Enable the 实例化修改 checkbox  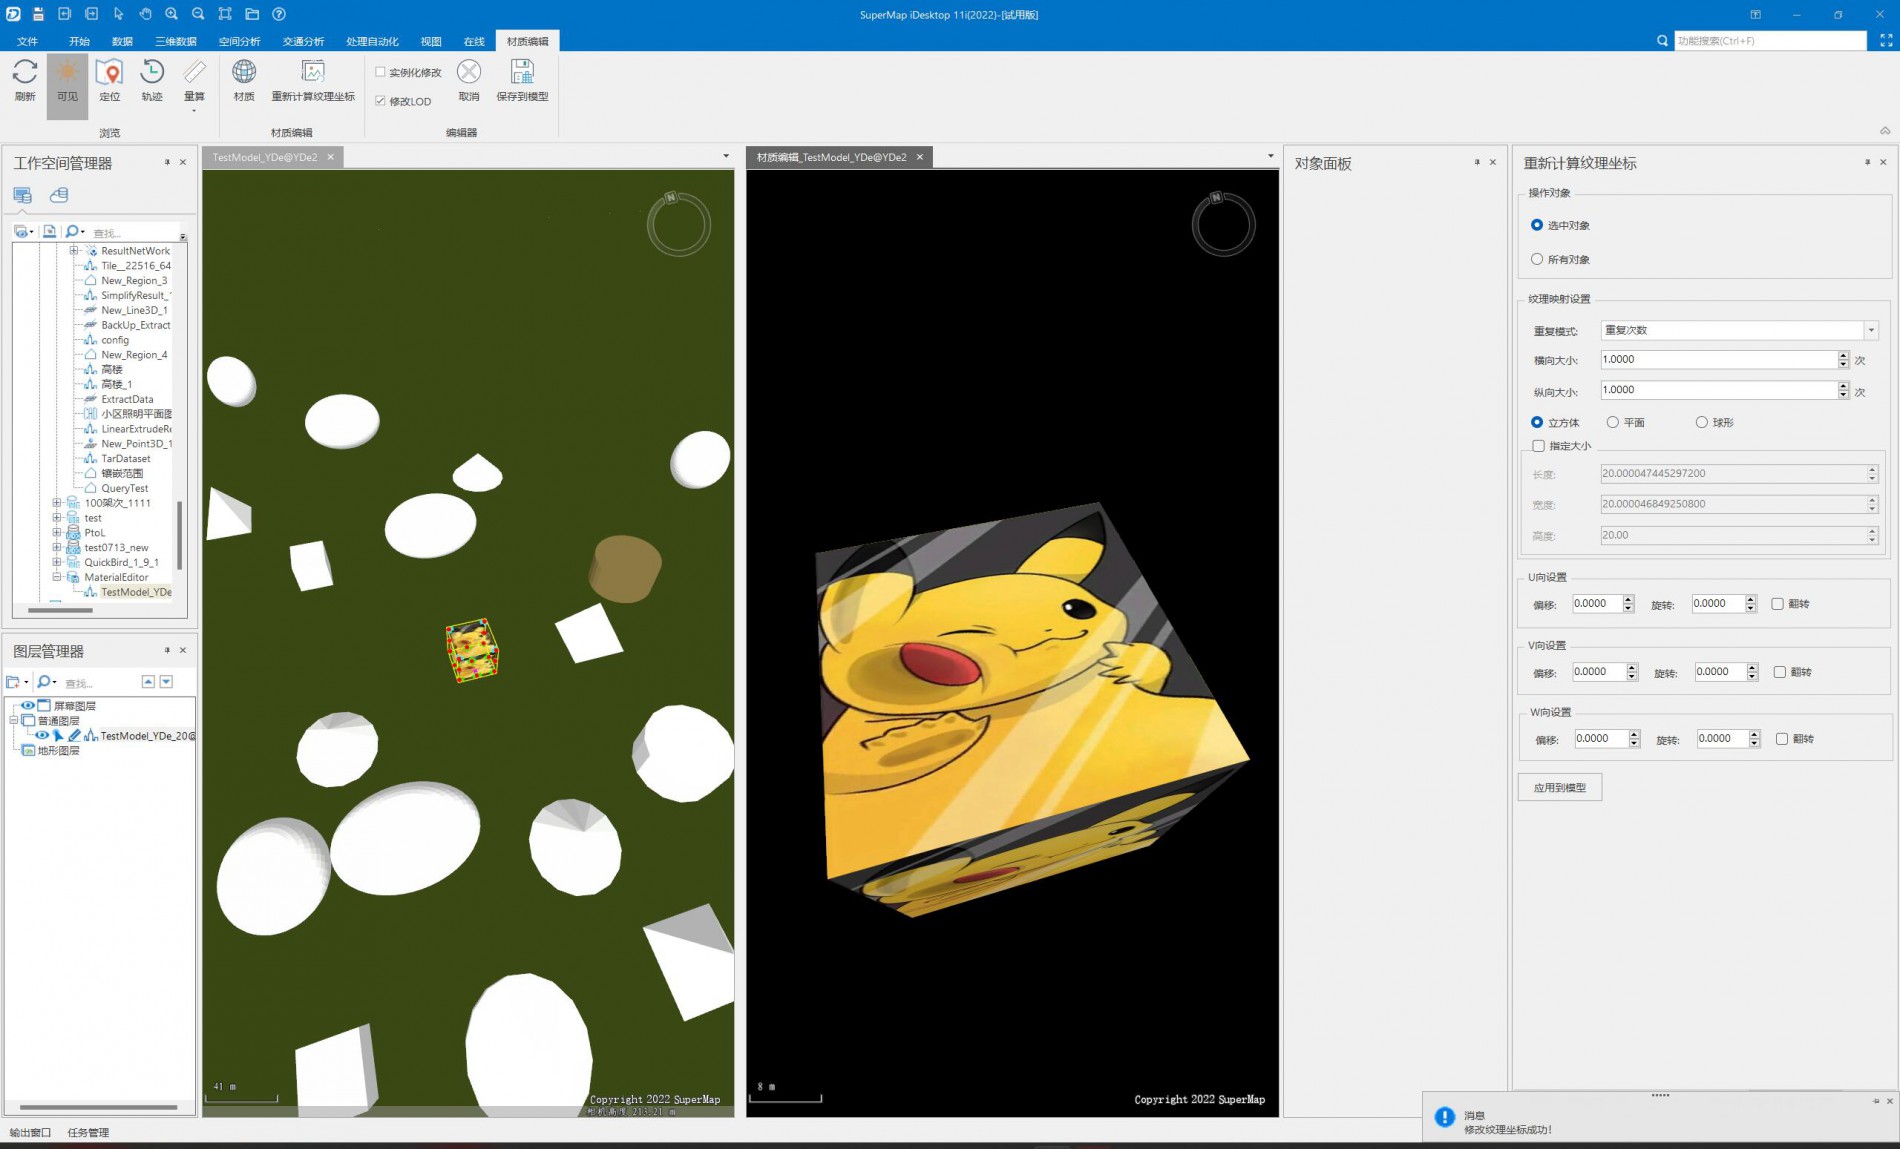[380, 72]
